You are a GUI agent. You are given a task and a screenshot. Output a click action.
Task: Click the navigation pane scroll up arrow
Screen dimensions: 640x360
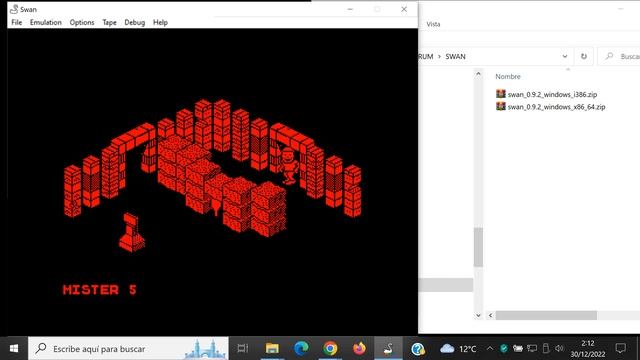tap(478, 74)
